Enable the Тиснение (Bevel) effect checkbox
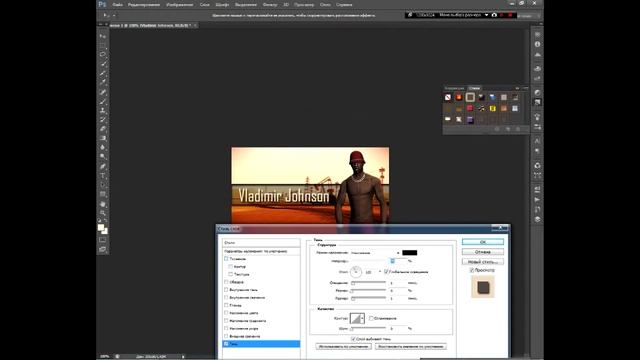 pos(226,258)
